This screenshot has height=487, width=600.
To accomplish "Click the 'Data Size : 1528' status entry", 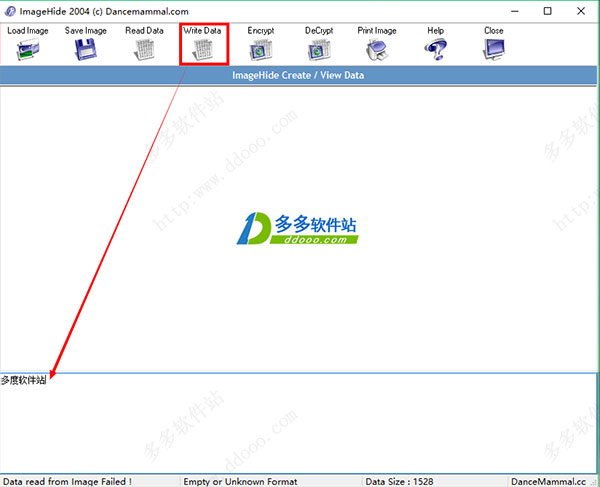I will (399, 481).
